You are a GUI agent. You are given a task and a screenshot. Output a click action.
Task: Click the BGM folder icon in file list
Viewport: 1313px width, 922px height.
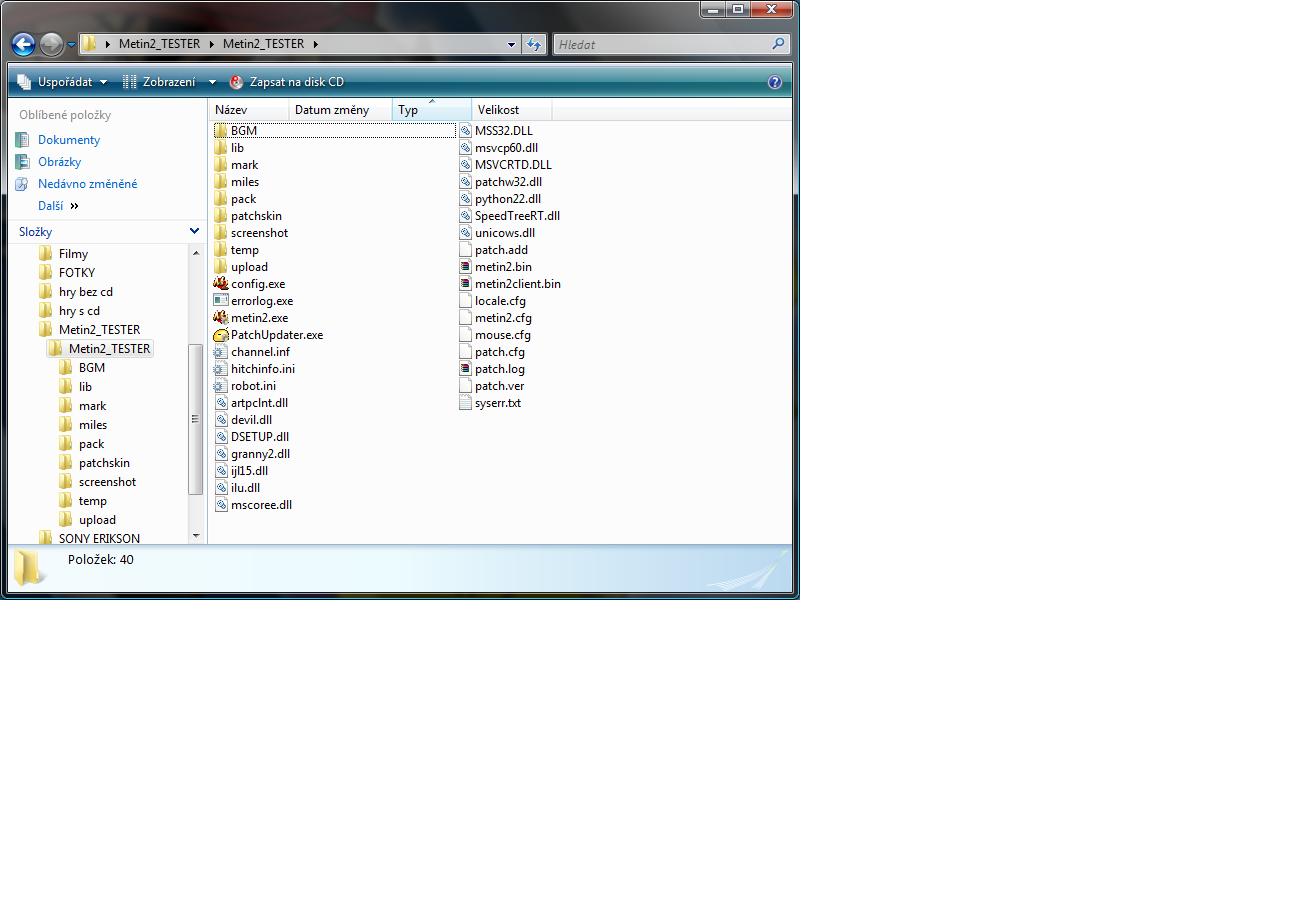[221, 131]
